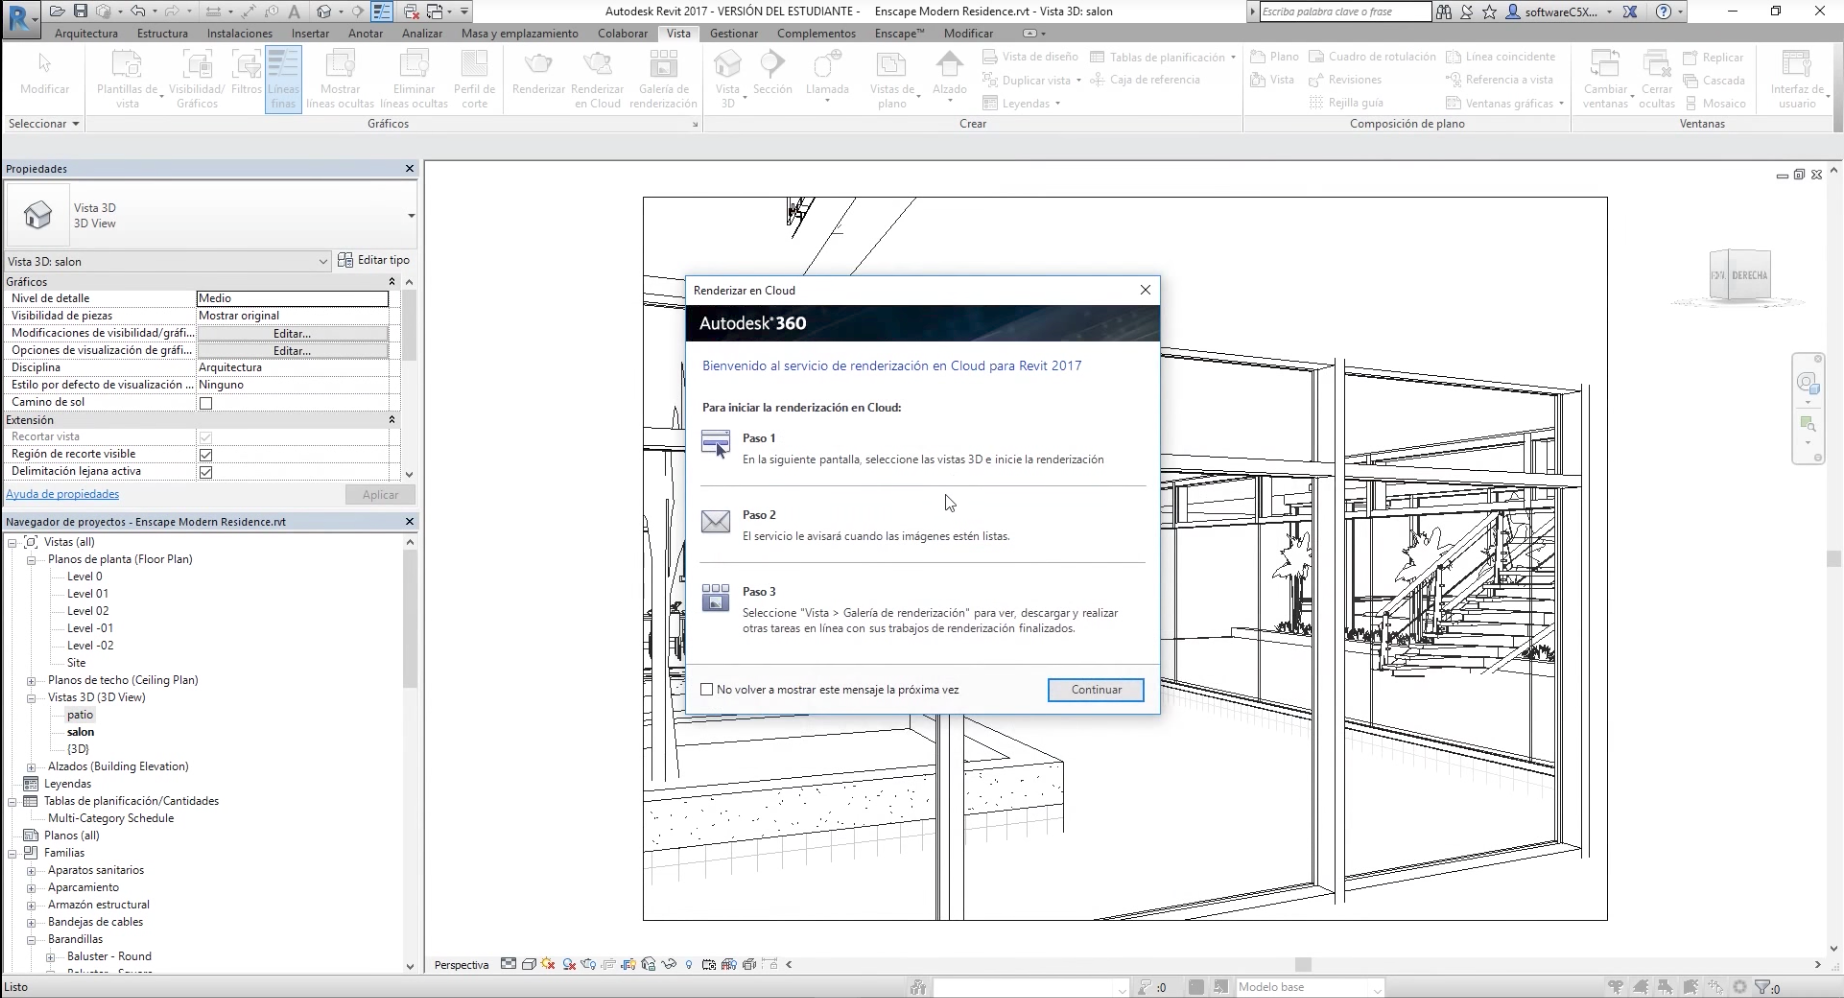Viewport: 1844px width, 998px height.
Task: Click Vistas de plano icon
Action: 890,64
